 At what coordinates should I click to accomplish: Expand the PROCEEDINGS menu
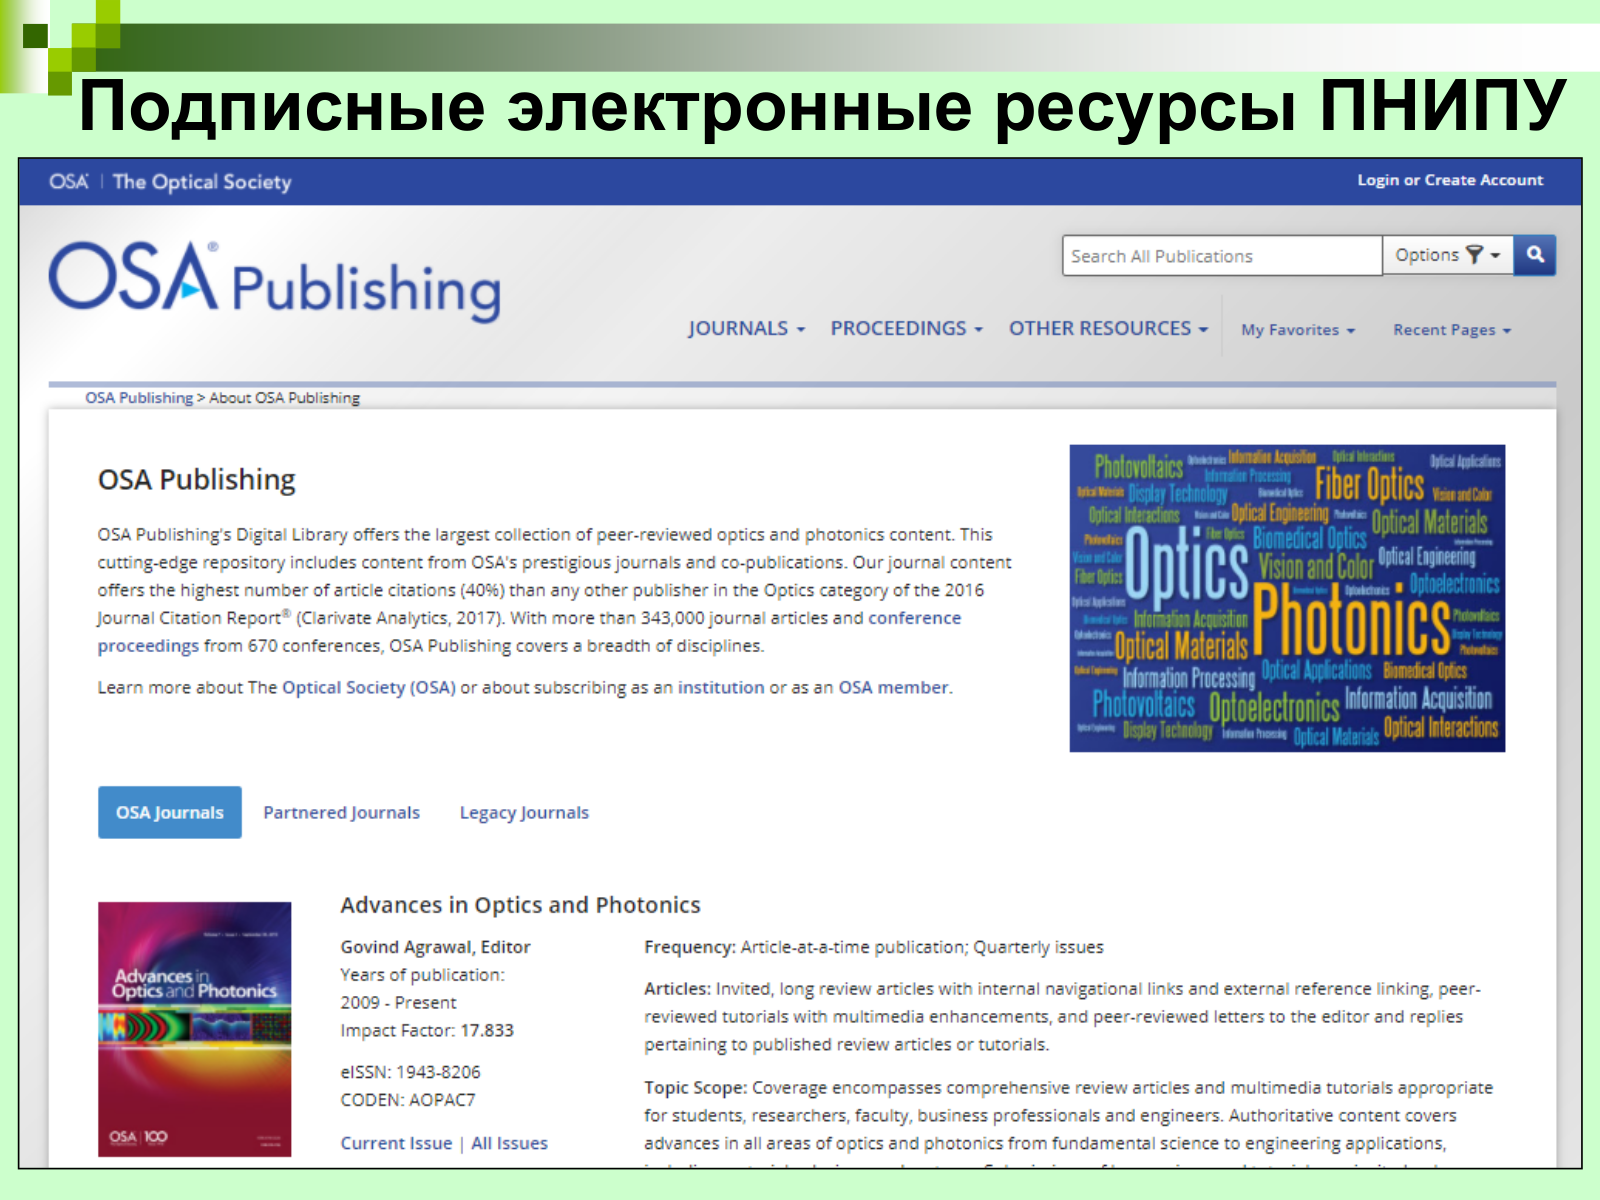907,329
